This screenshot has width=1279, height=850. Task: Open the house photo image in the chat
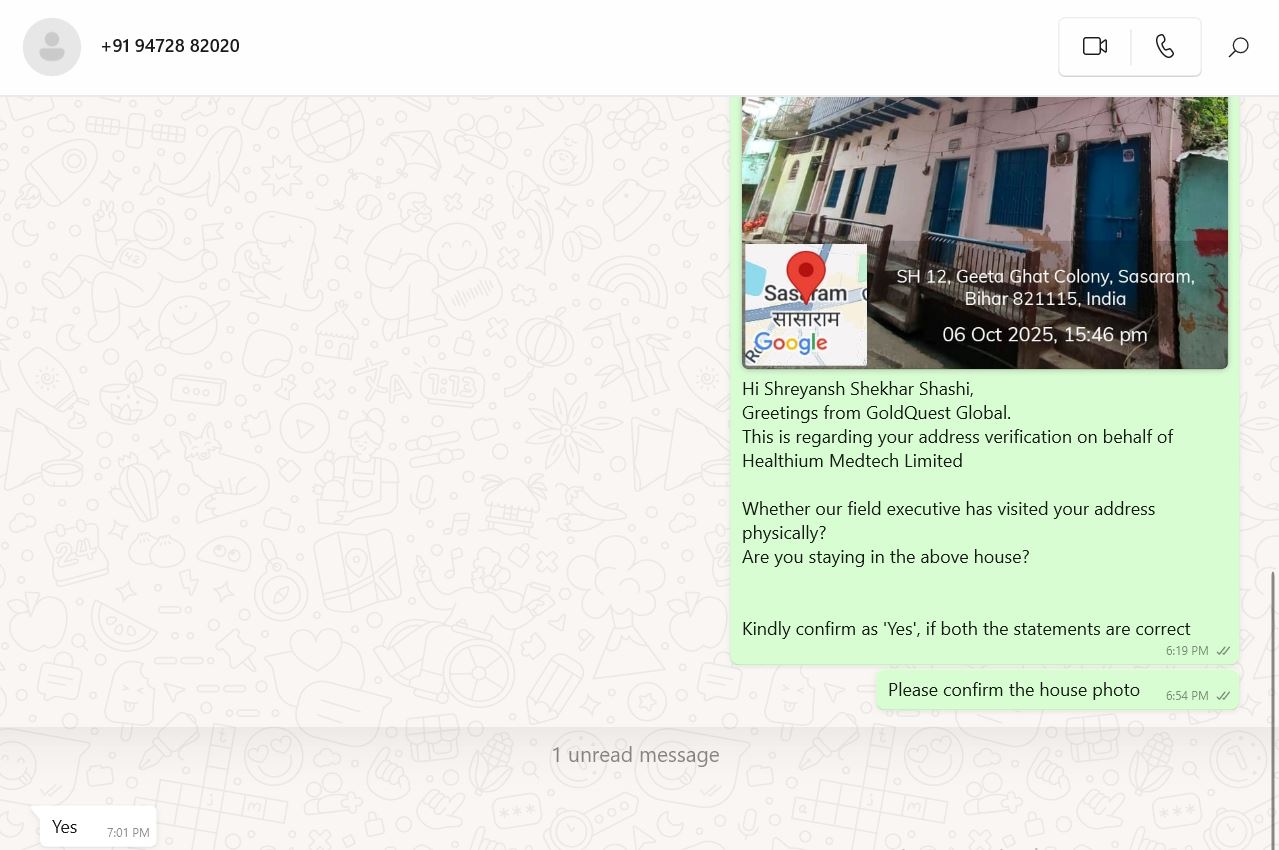coord(985,232)
